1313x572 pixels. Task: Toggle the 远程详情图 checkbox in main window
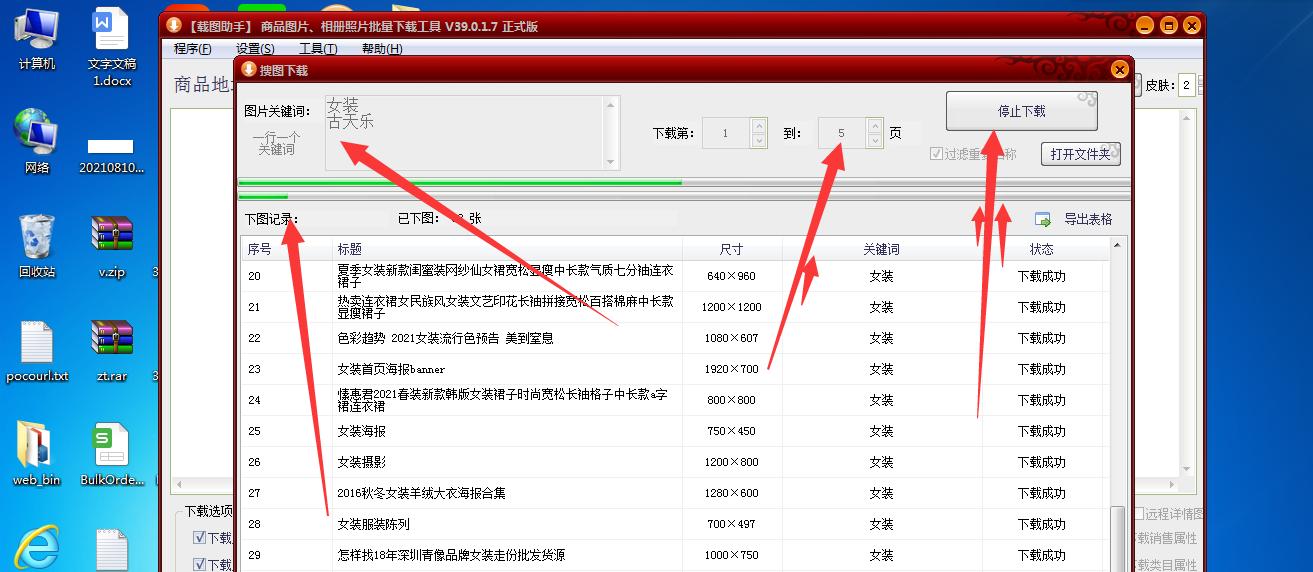(x=1139, y=514)
